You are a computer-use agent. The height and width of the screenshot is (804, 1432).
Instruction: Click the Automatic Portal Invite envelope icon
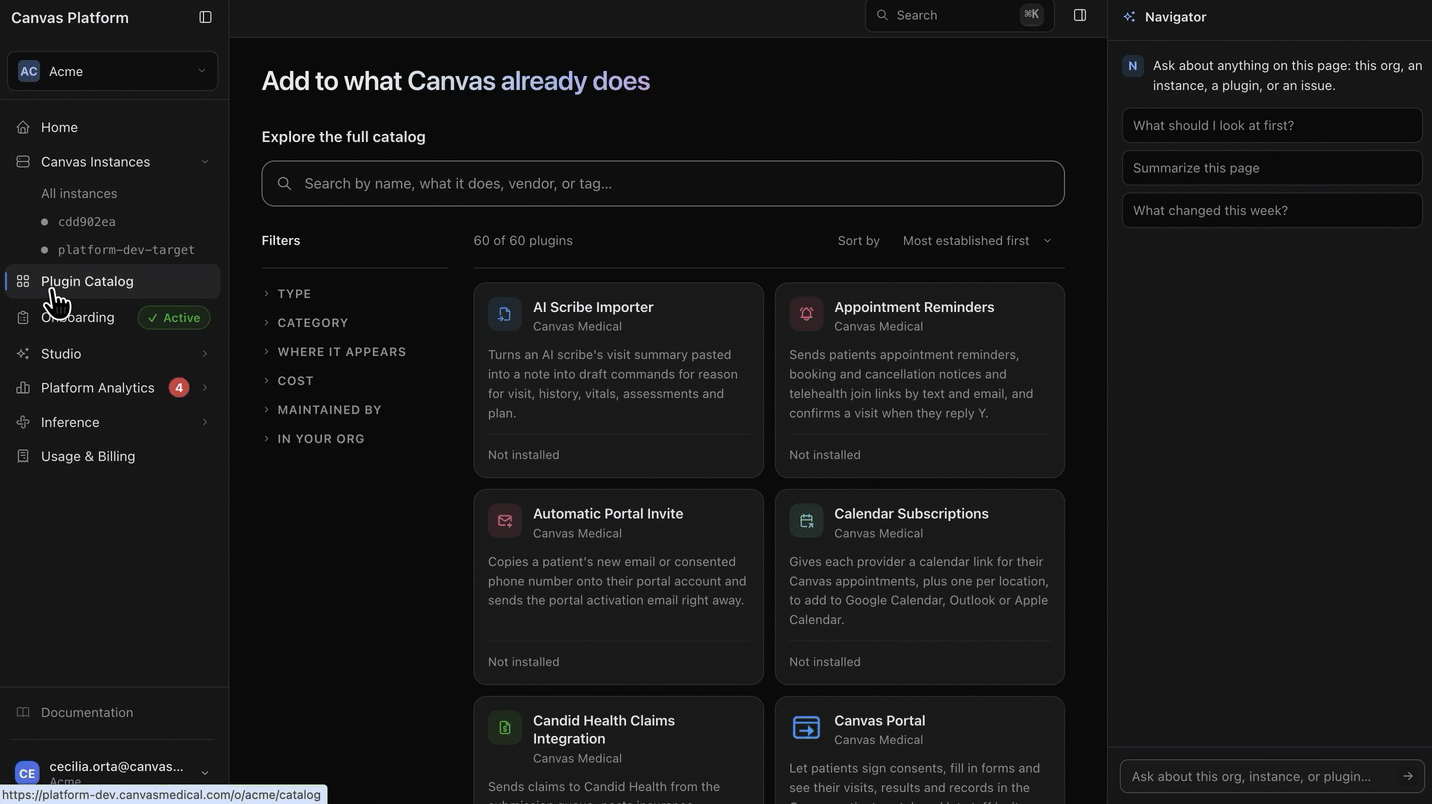click(x=505, y=521)
